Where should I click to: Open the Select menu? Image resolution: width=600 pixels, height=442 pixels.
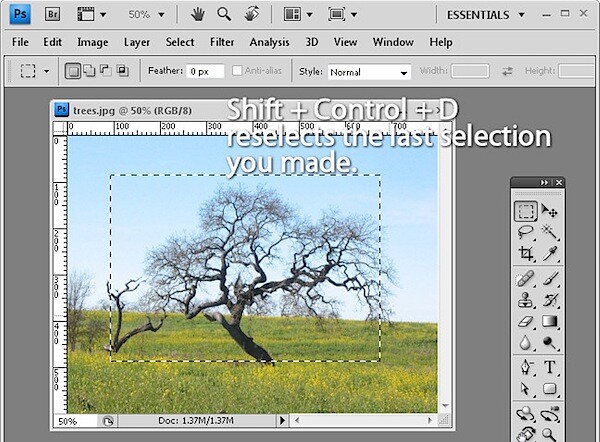[x=180, y=42]
